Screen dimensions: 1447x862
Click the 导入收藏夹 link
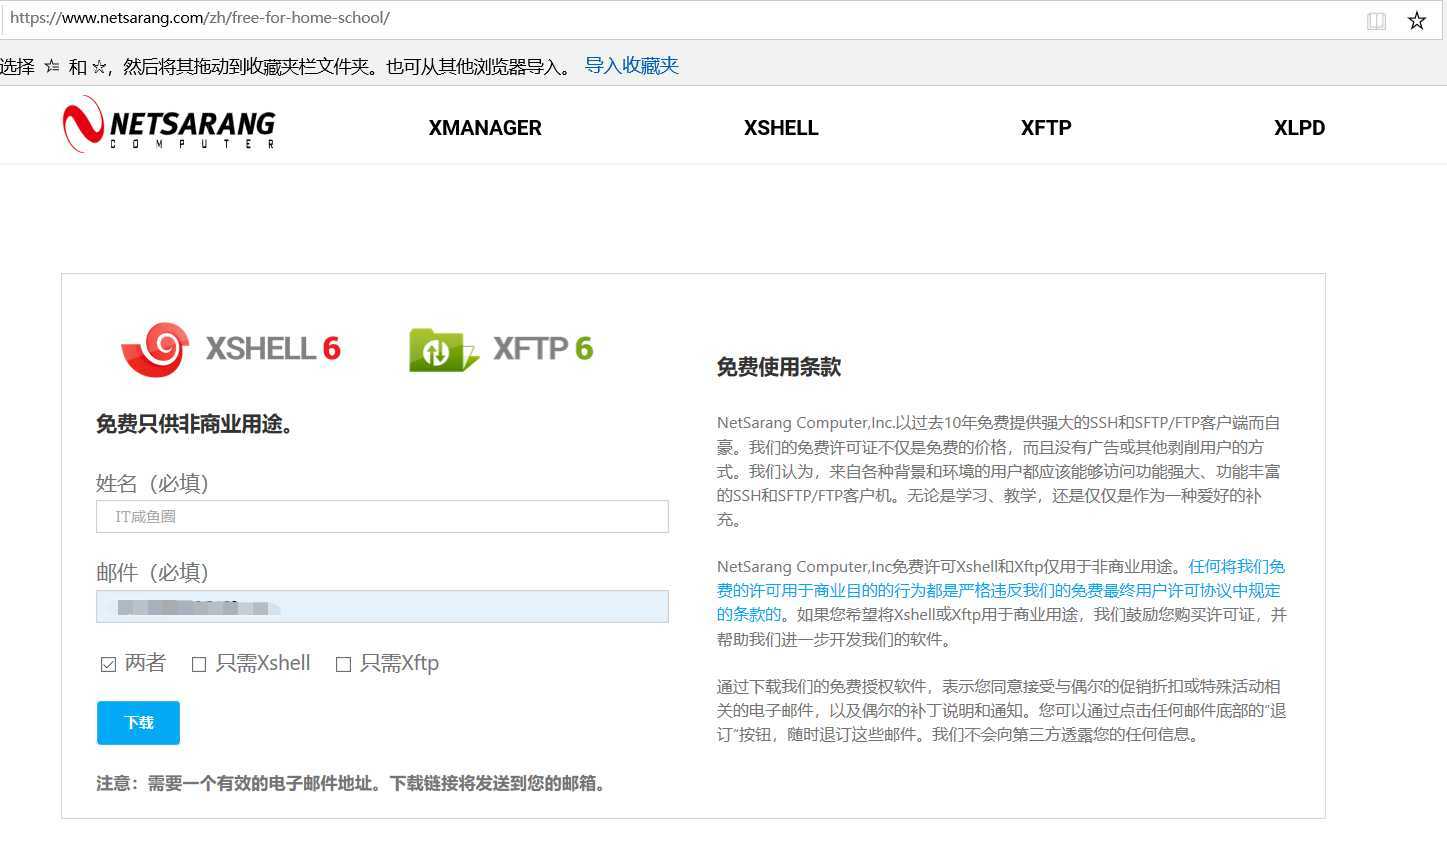[631, 65]
